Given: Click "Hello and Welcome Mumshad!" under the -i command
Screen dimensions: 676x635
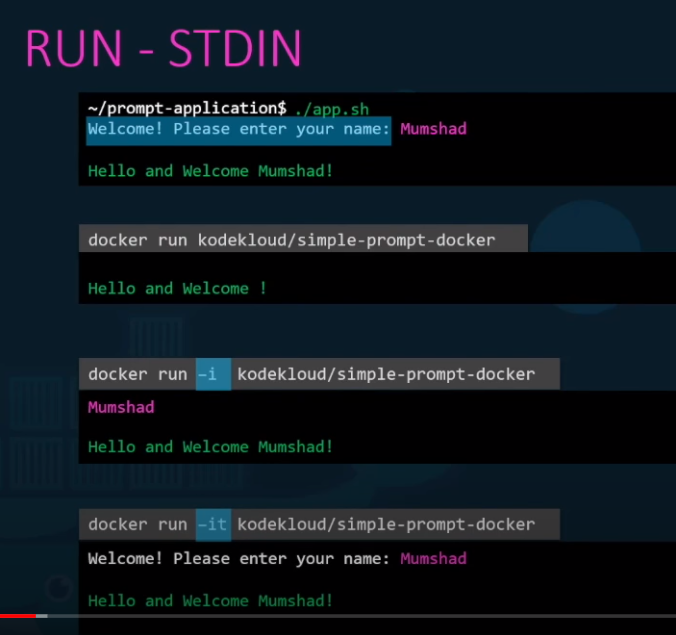Looking at the screenshot, I should click(210, 447).
